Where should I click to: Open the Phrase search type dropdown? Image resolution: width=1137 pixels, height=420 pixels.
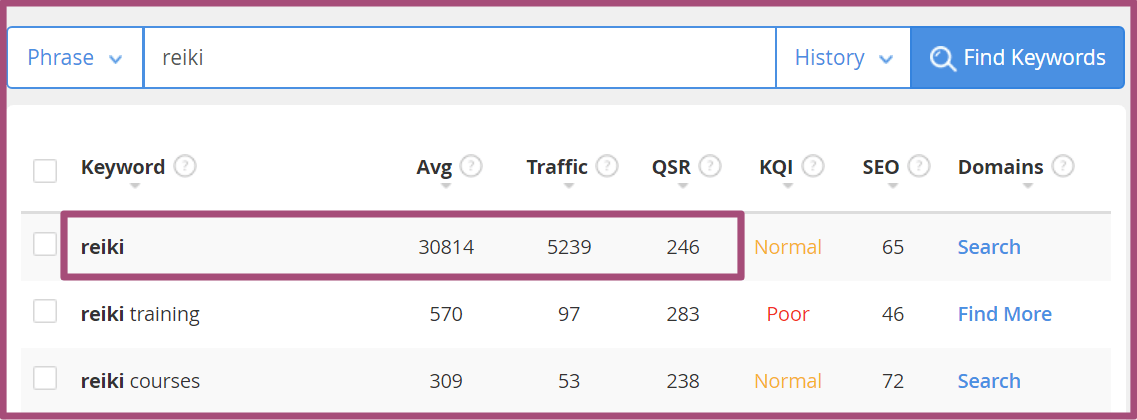pos(75,58)
